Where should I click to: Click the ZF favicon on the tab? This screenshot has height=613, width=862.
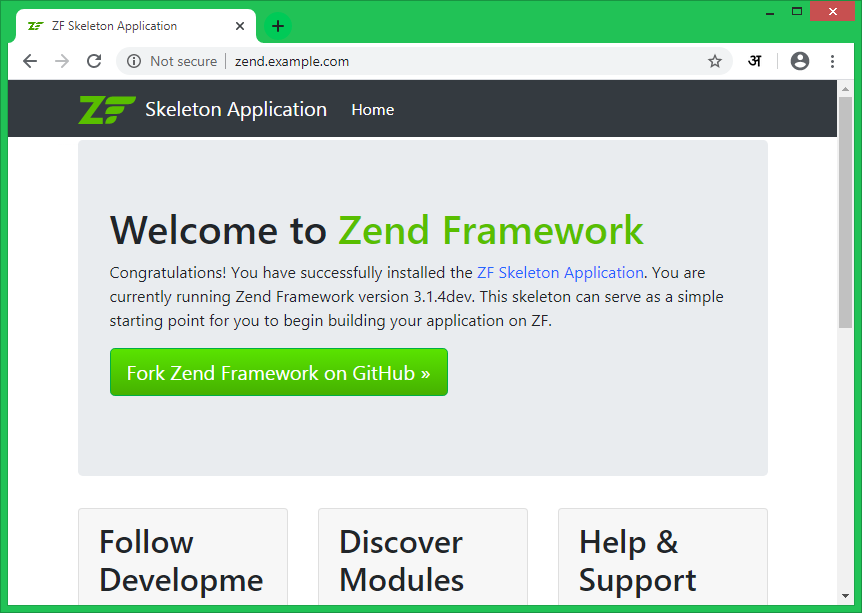(x=36, y=26)
